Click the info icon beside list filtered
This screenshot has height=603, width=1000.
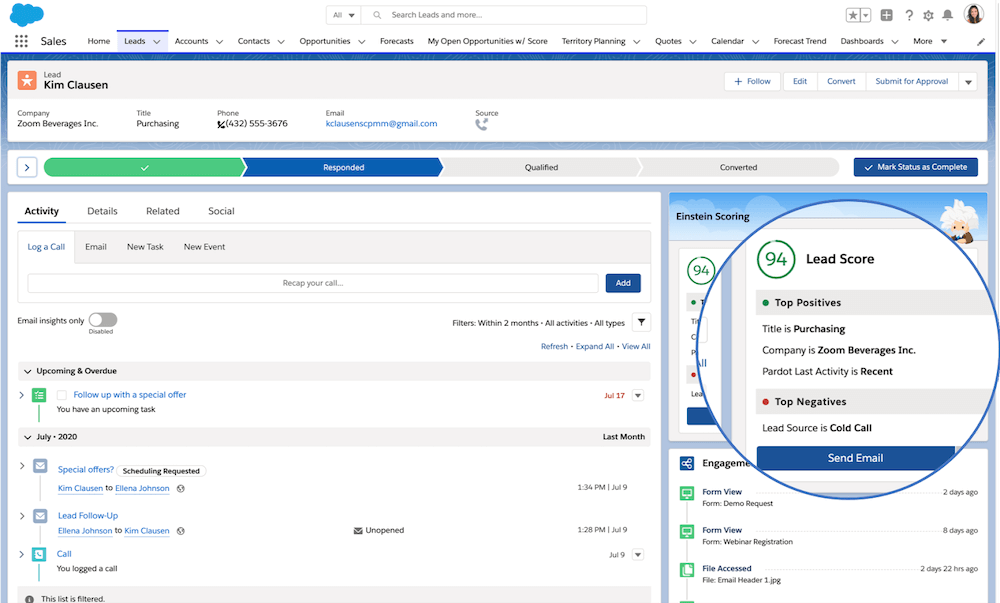(x=29, y=599)
